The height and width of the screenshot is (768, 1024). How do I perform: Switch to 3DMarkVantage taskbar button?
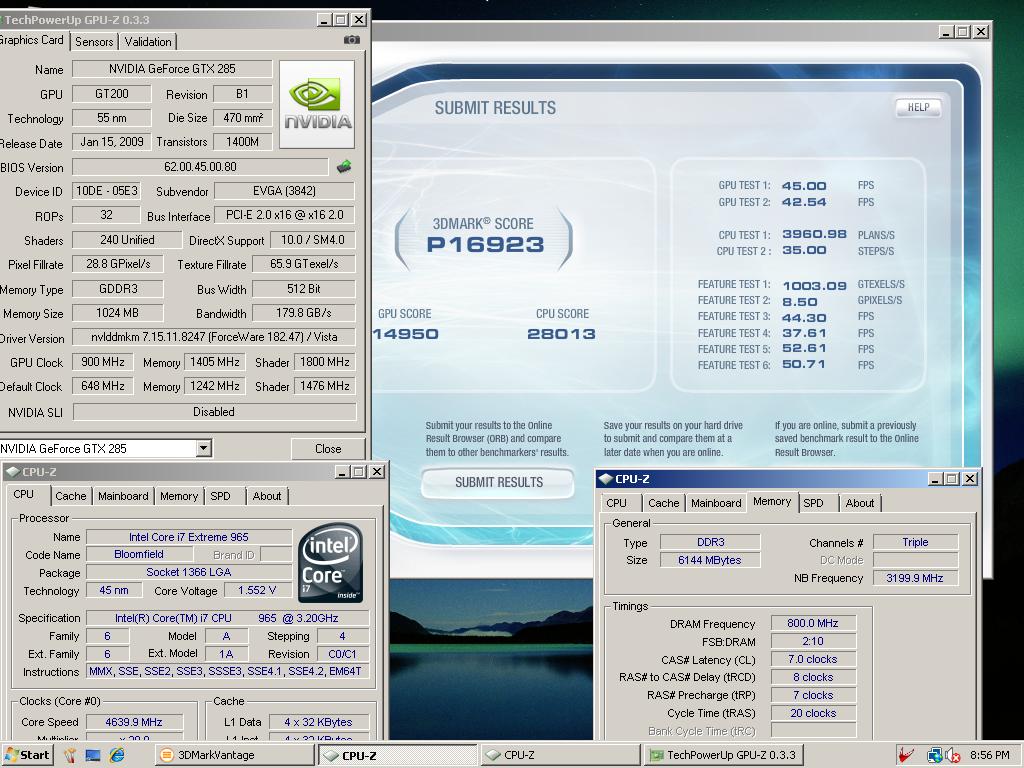(234, 755)
